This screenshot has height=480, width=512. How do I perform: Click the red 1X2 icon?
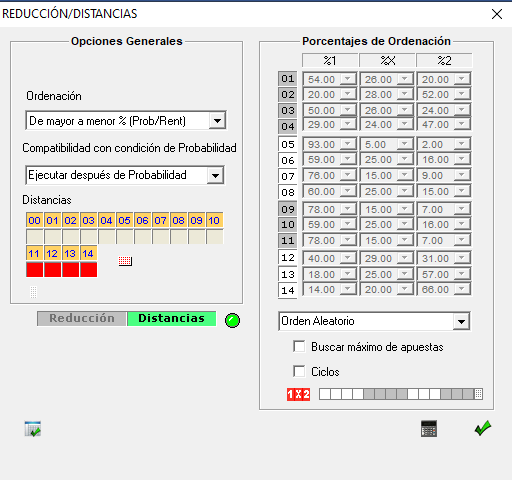pyautogui.click(x=298, y=394)
